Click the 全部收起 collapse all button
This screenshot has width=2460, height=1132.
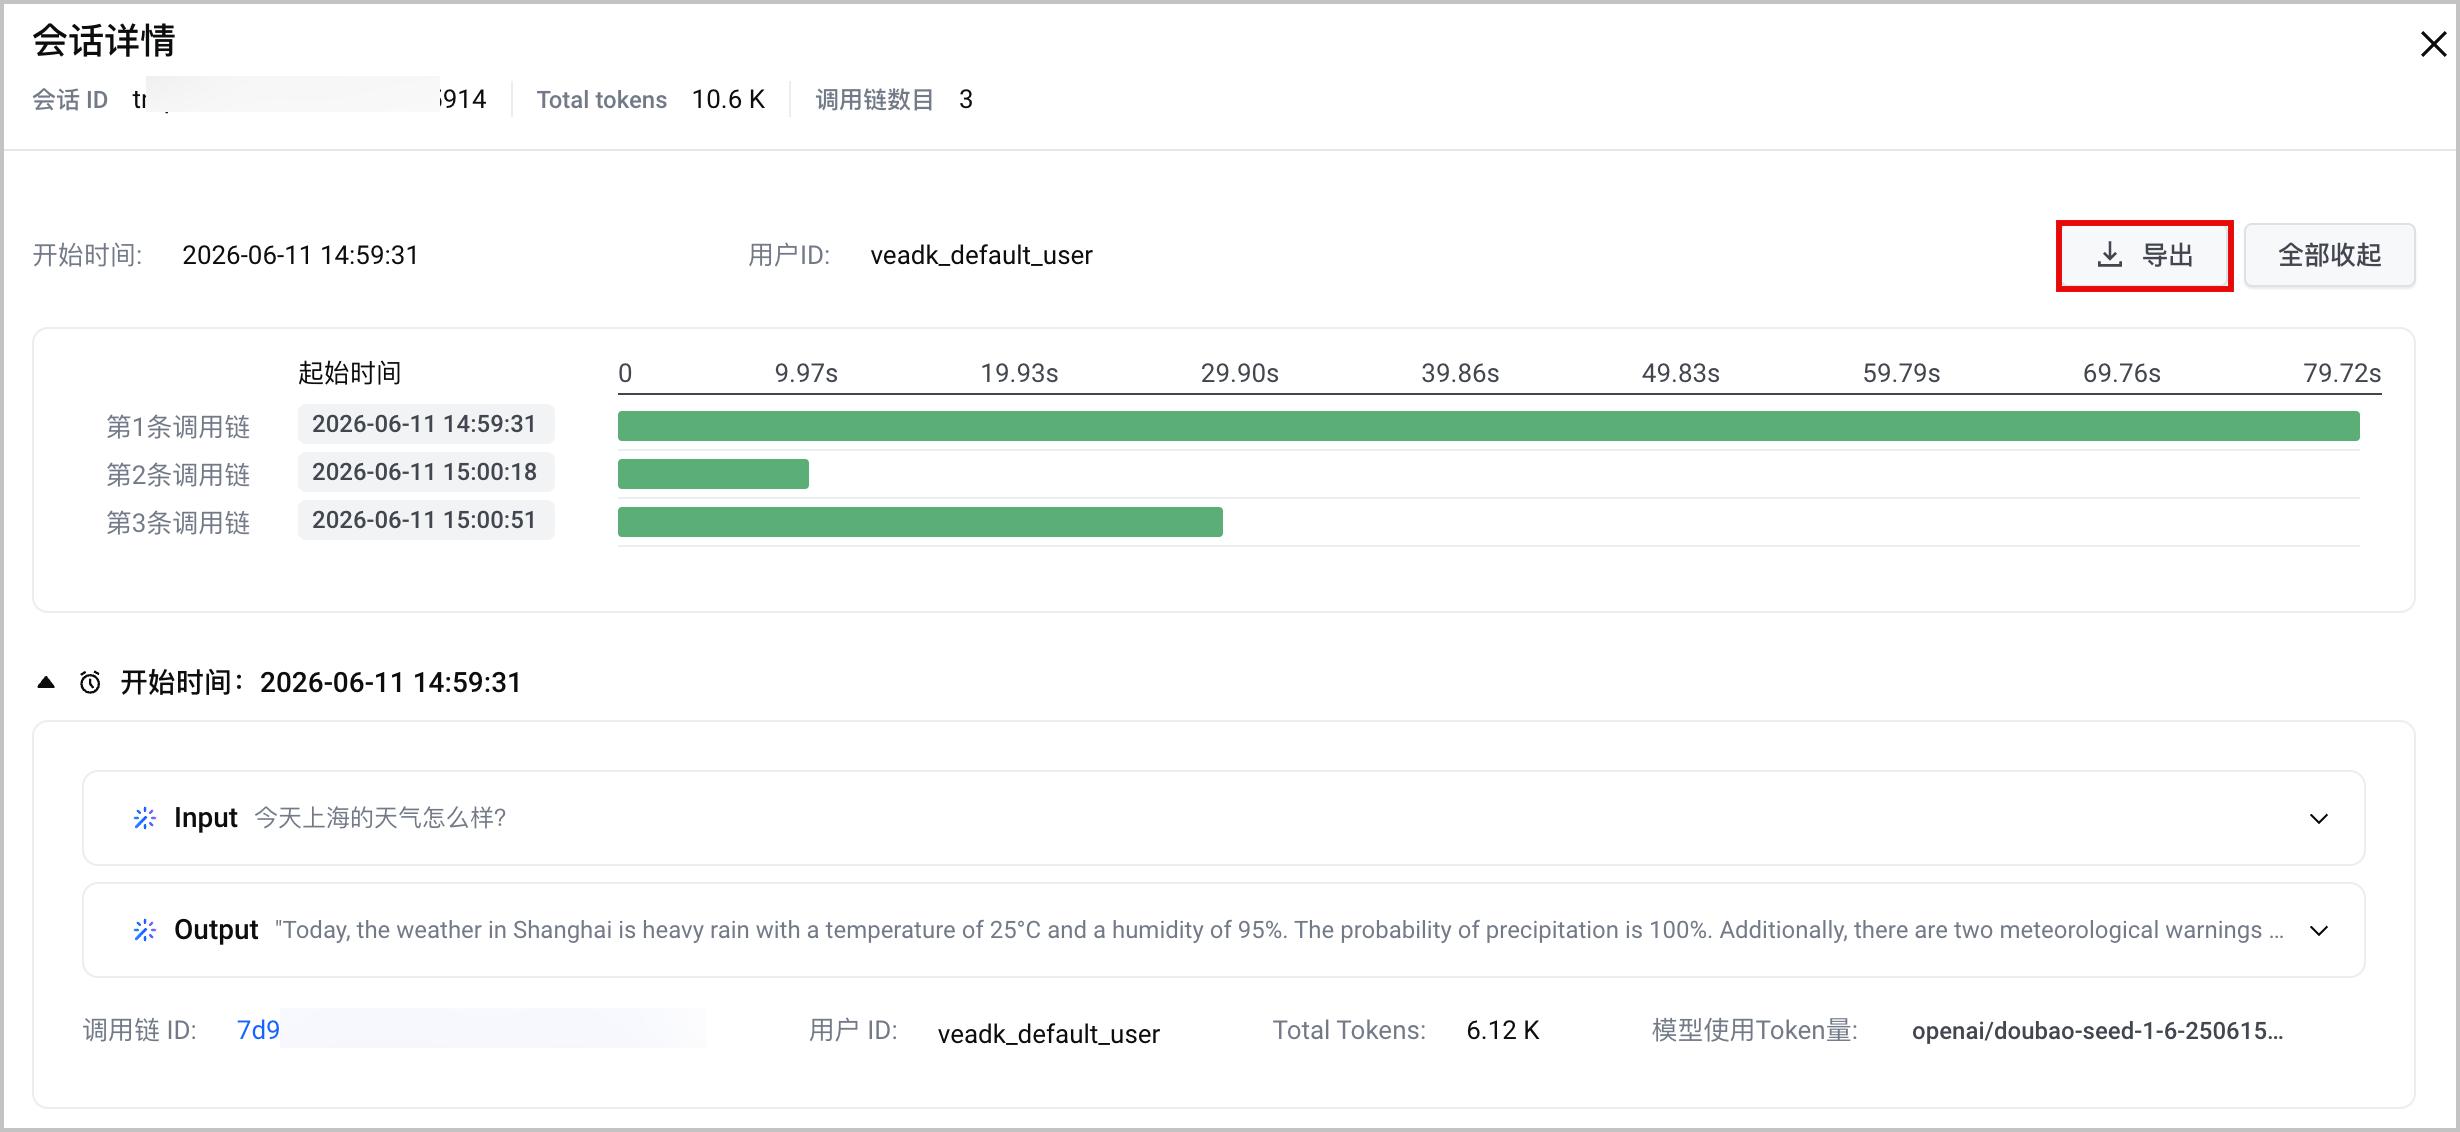coord(2329,255)
